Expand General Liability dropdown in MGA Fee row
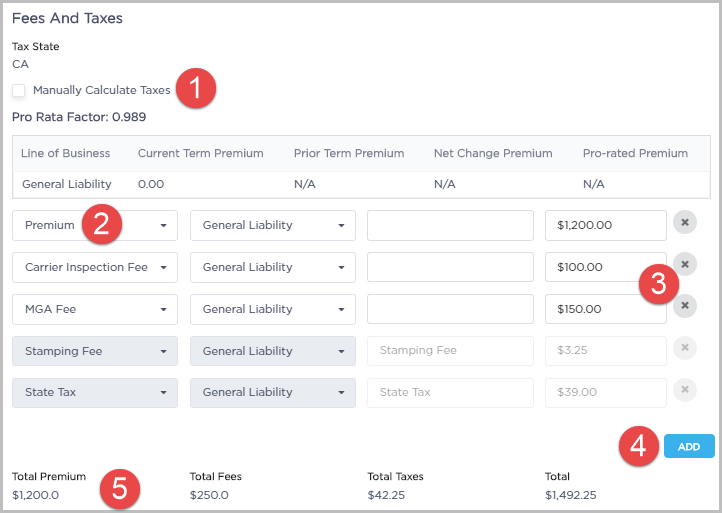The image size is (722, 513). 273,310
